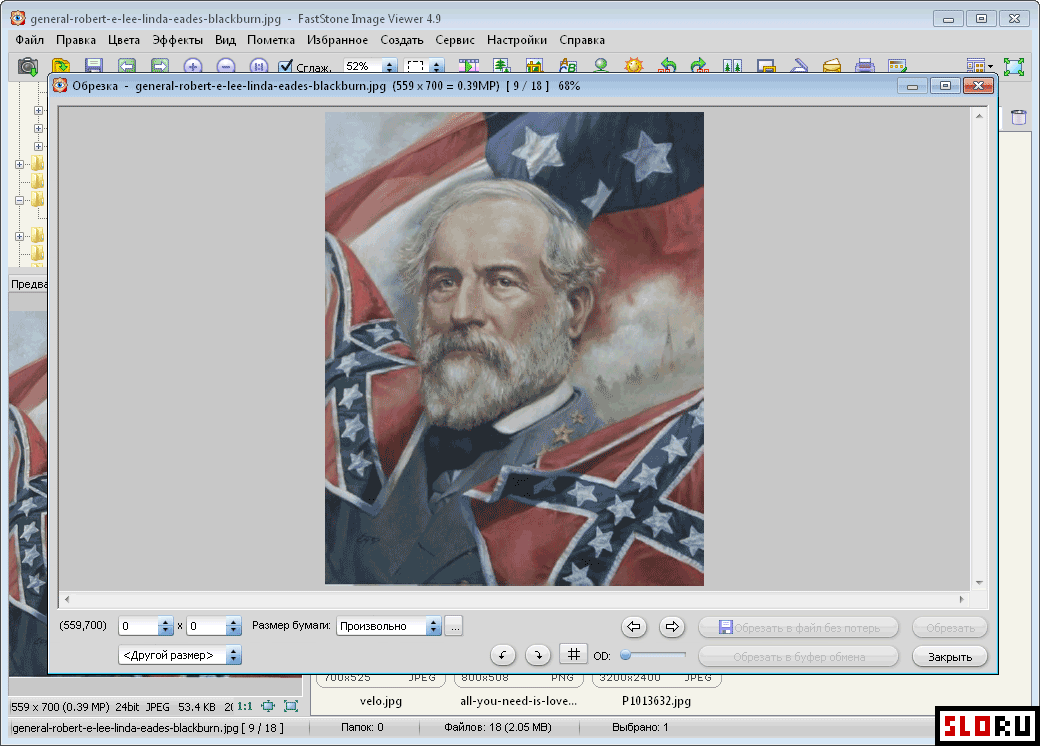The height and width of the screenshot is (746, 1040).
Task: Open the Эффекты menu
Action: [178, 40]
